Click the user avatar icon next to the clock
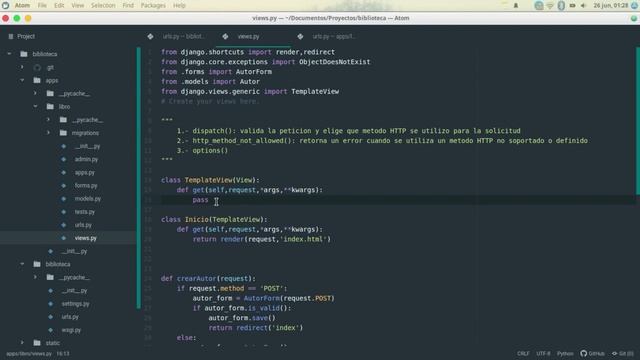 [635, 5]
